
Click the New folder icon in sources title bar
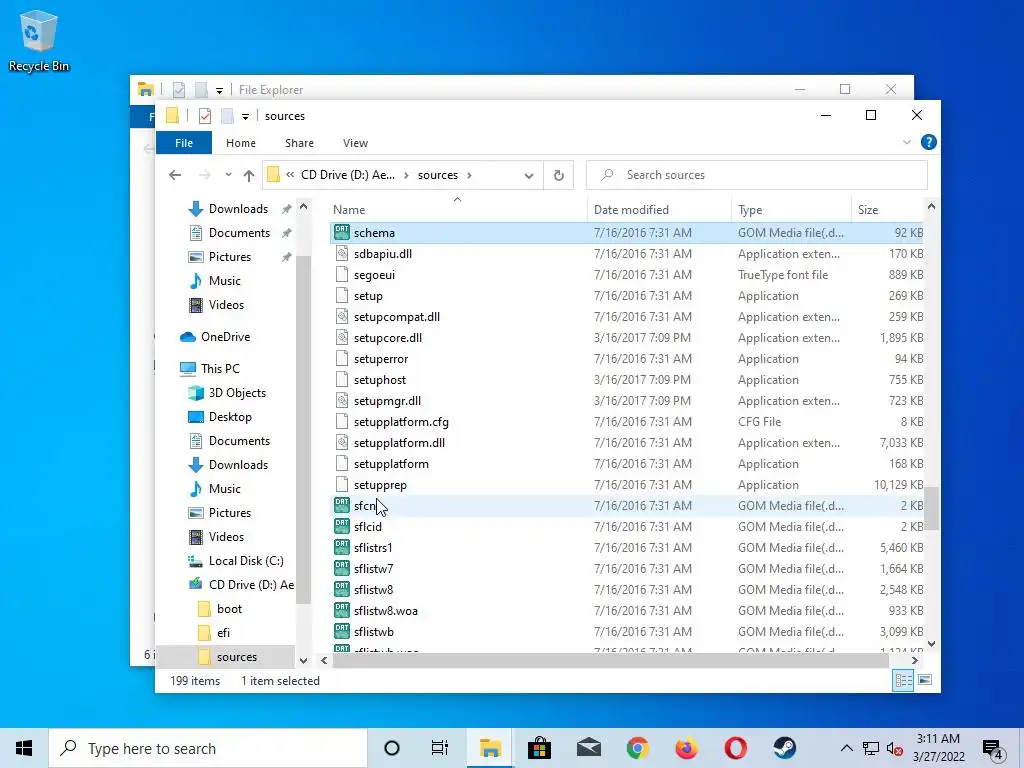click(x=227, y=116)
